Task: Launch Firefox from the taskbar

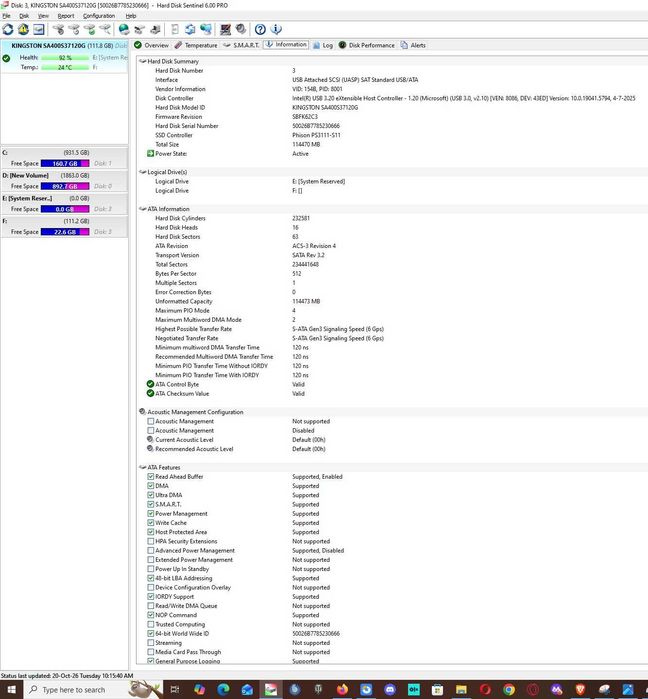Action: (x=342, y=690)
